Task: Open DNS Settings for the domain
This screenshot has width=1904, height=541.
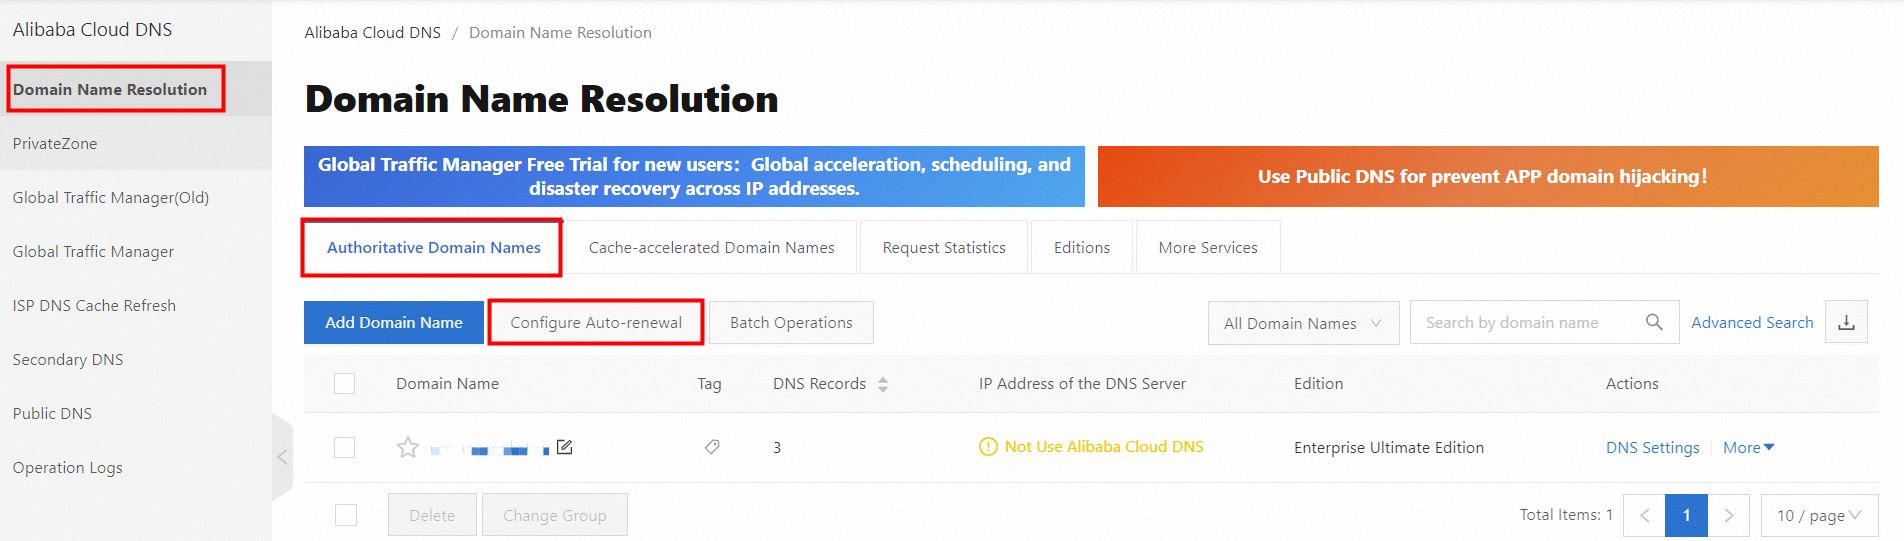Action: pyautogui.click(x=1652, y=448)
